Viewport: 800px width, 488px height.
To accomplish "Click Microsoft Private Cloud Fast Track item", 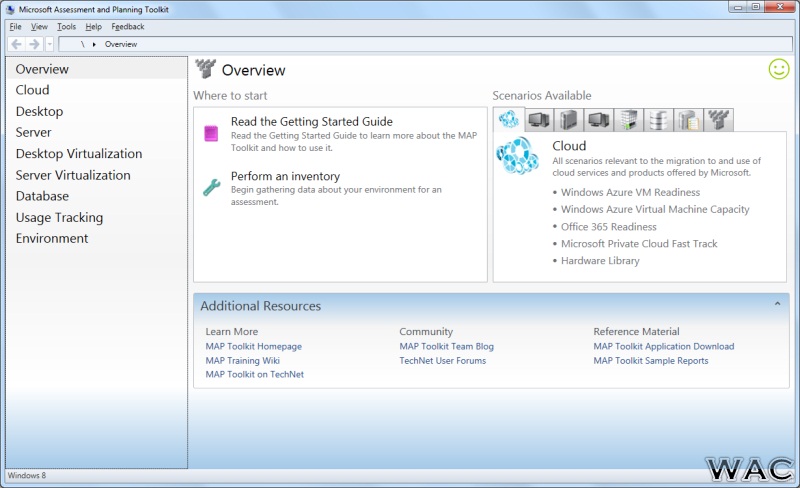I will pos(639,243).
